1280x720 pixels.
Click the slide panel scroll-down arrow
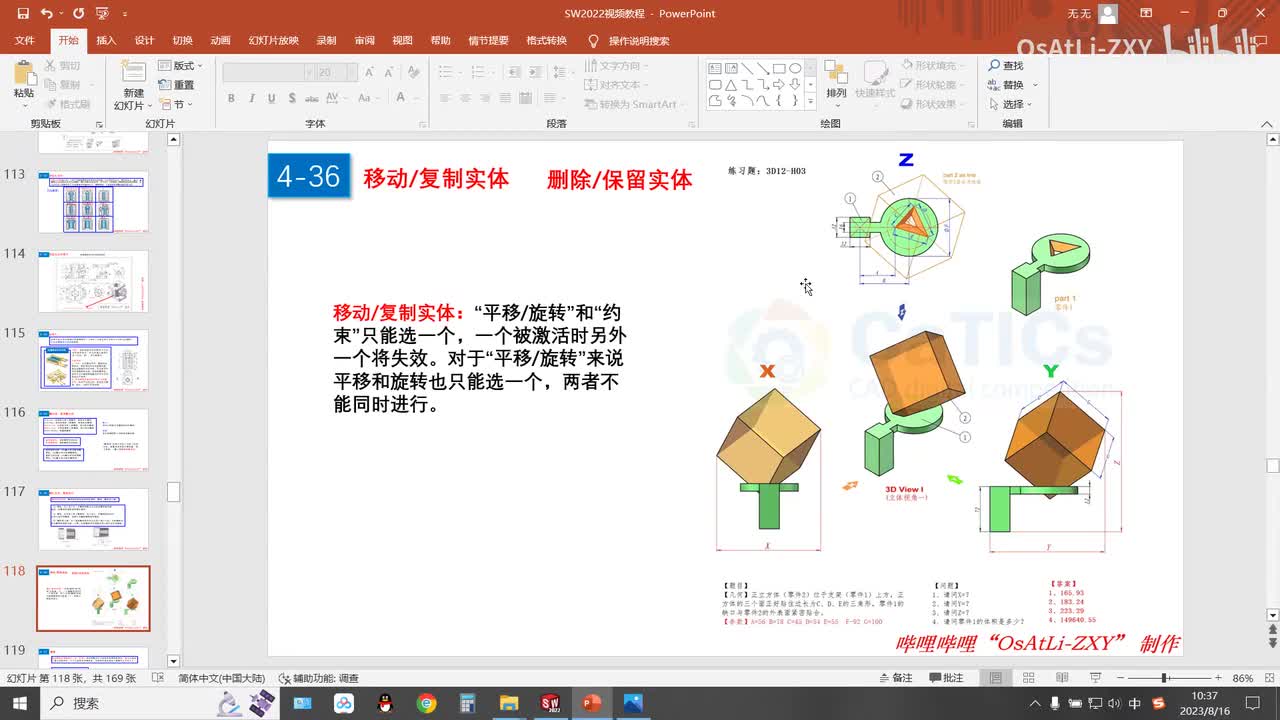click(173, 661)
